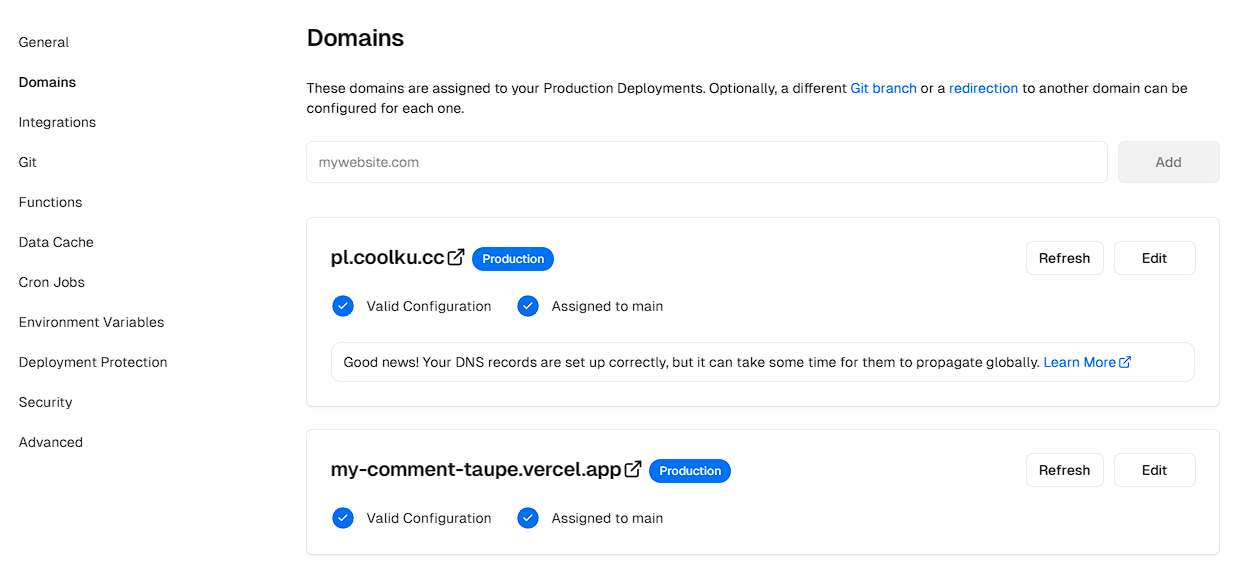Screen dimensions: 1256x564
Task: Open the General settings section
Action: click(44, 42)
